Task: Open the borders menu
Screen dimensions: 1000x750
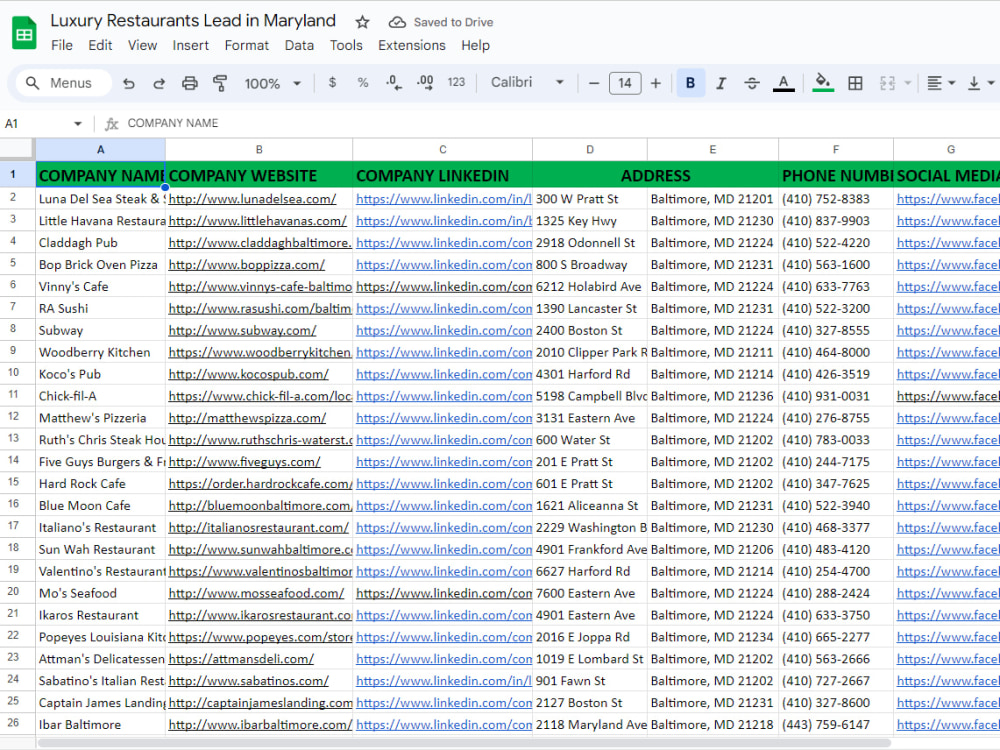Action: click(x=855, y=83)
